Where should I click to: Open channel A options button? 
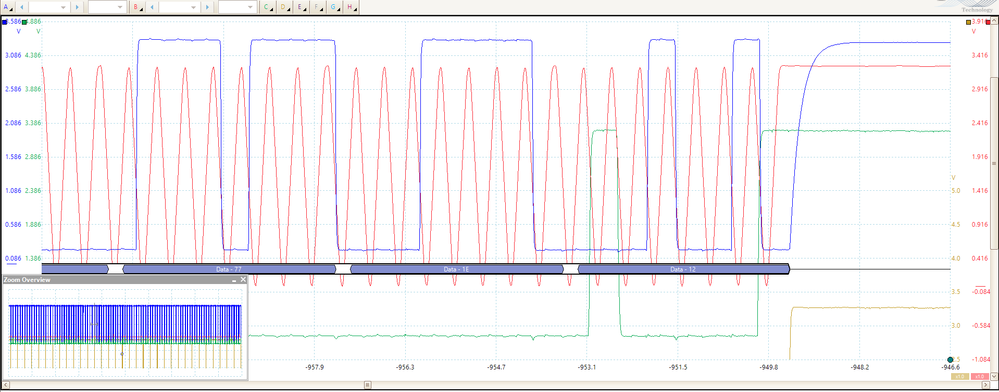coord(7,7)
